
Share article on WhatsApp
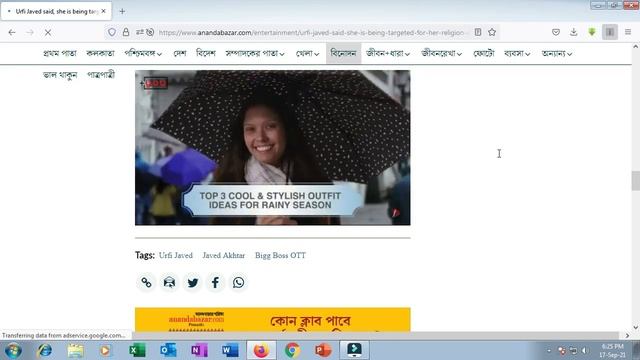[238, 282]
